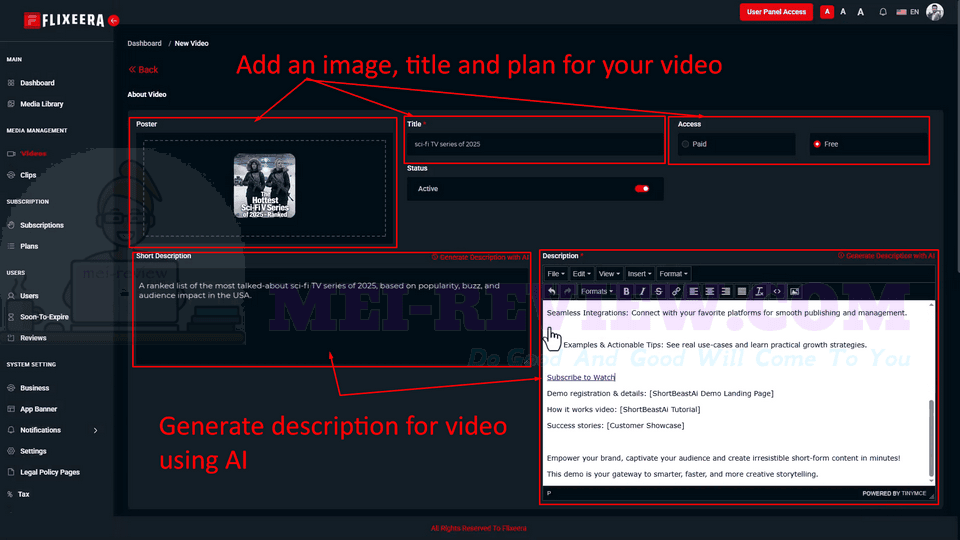Screen dimensions: 960x540
Task: Open the source code view icon
Action: (x=777, y=291)
